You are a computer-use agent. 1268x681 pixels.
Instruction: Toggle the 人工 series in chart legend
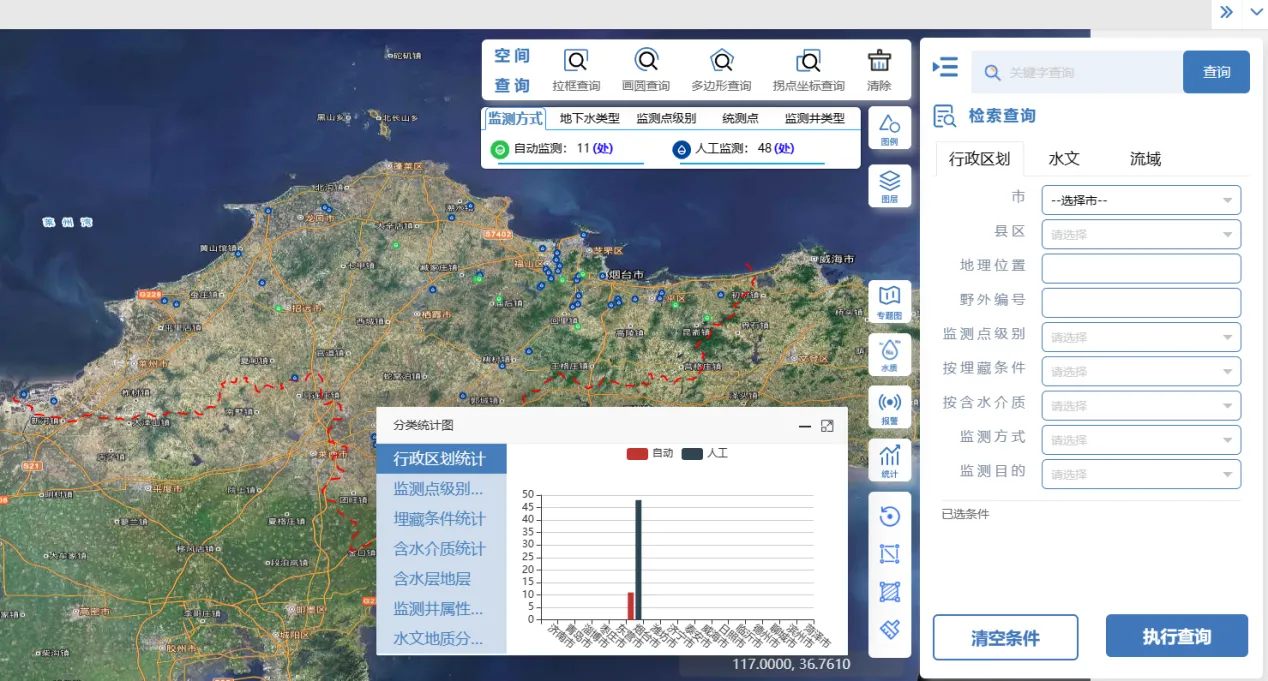pos(705,454)
